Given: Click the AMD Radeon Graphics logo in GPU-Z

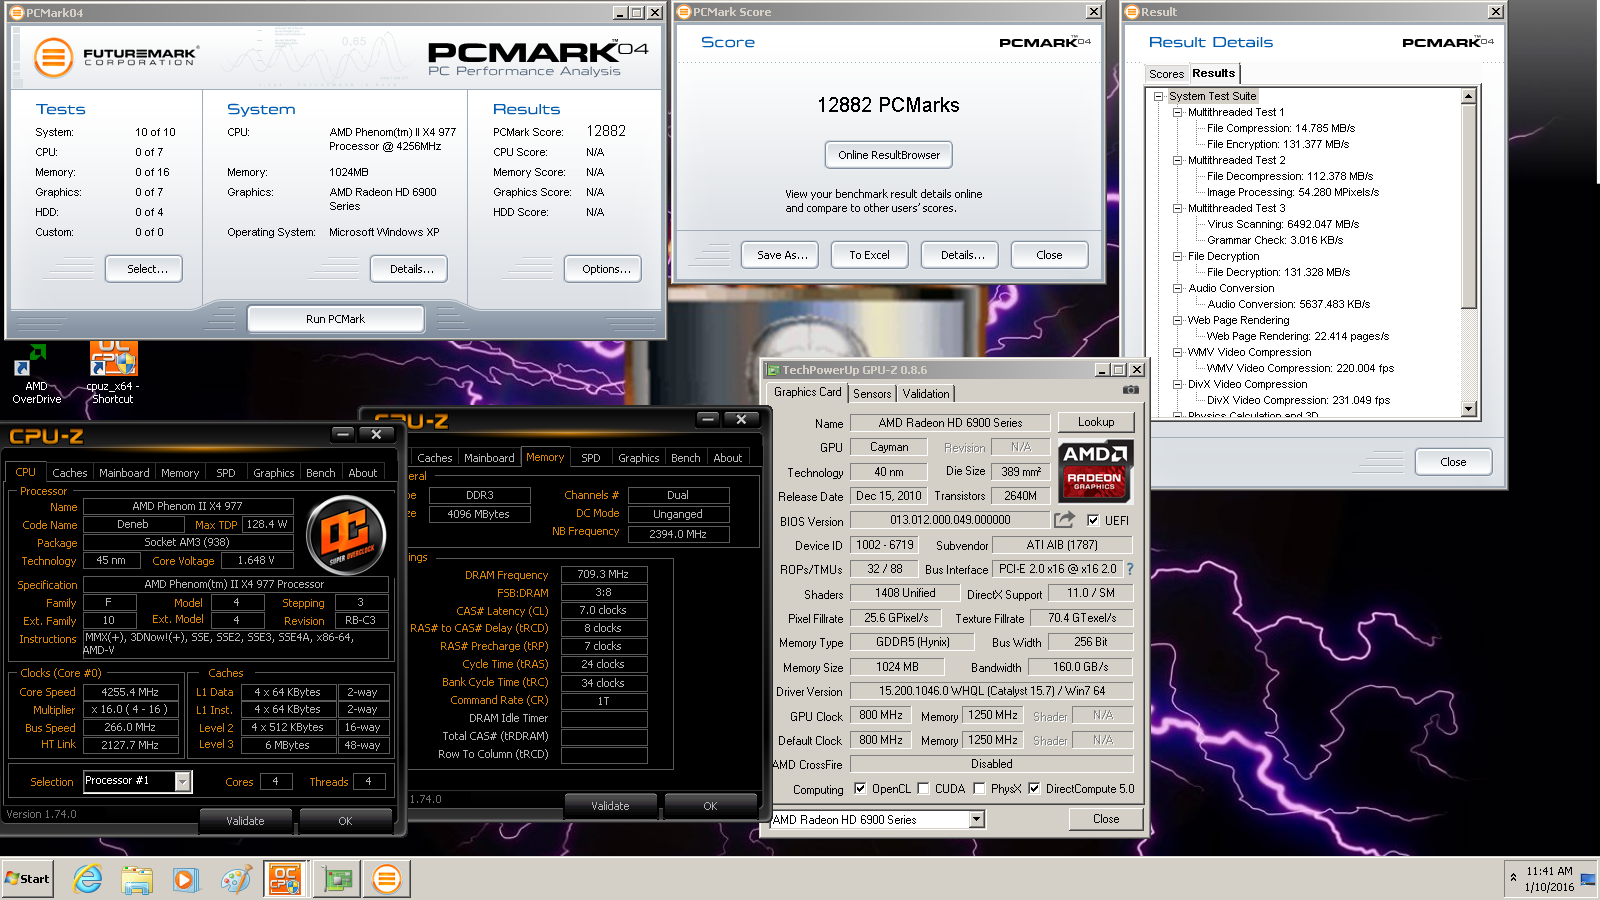Looking at the screenshot, I should 1095,471.
